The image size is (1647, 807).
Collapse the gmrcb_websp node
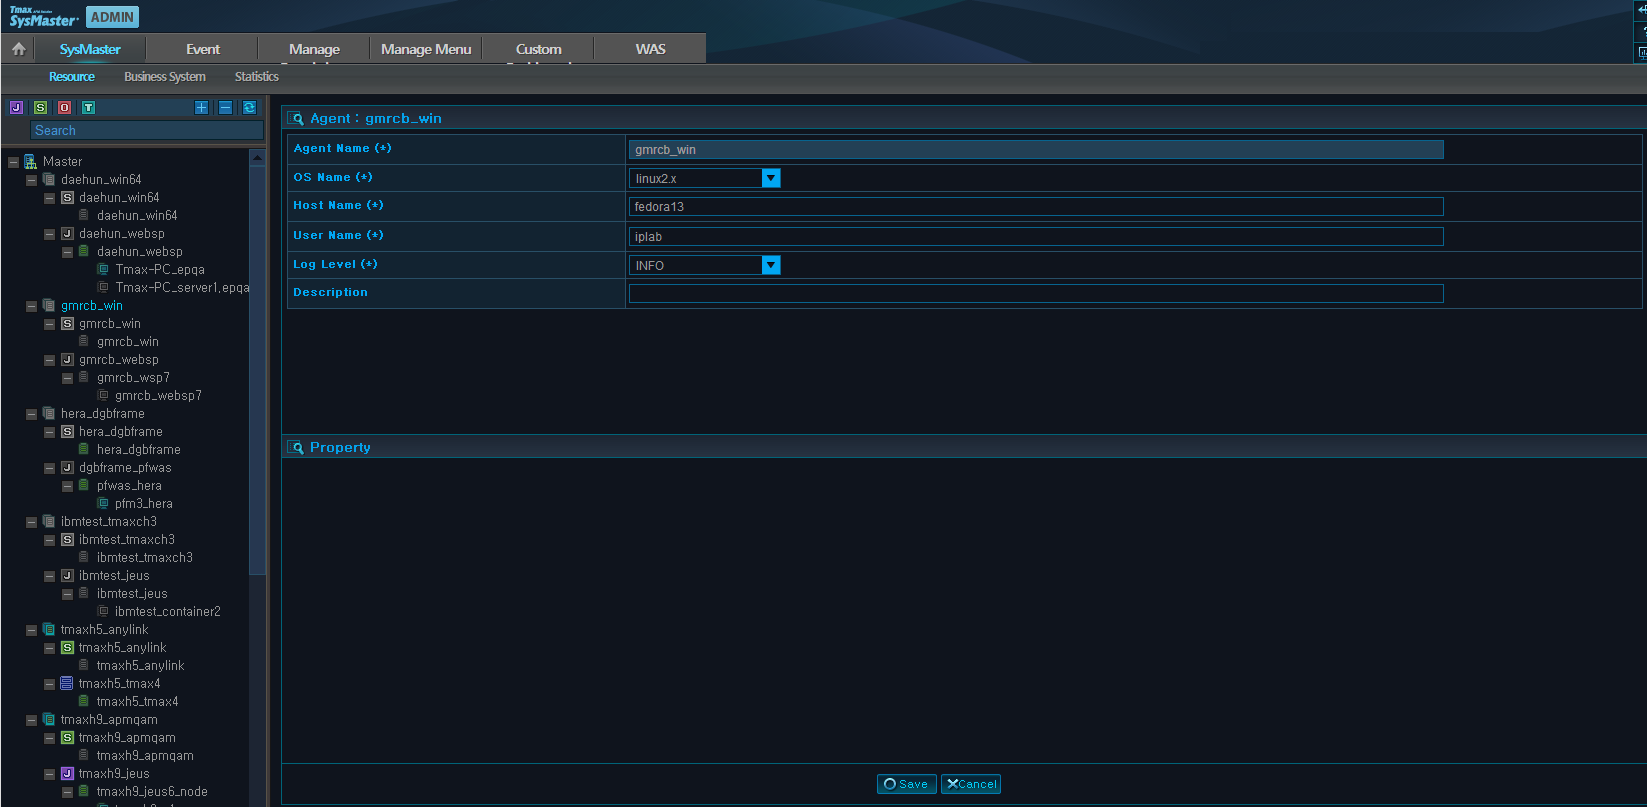[x=49, y=360]
